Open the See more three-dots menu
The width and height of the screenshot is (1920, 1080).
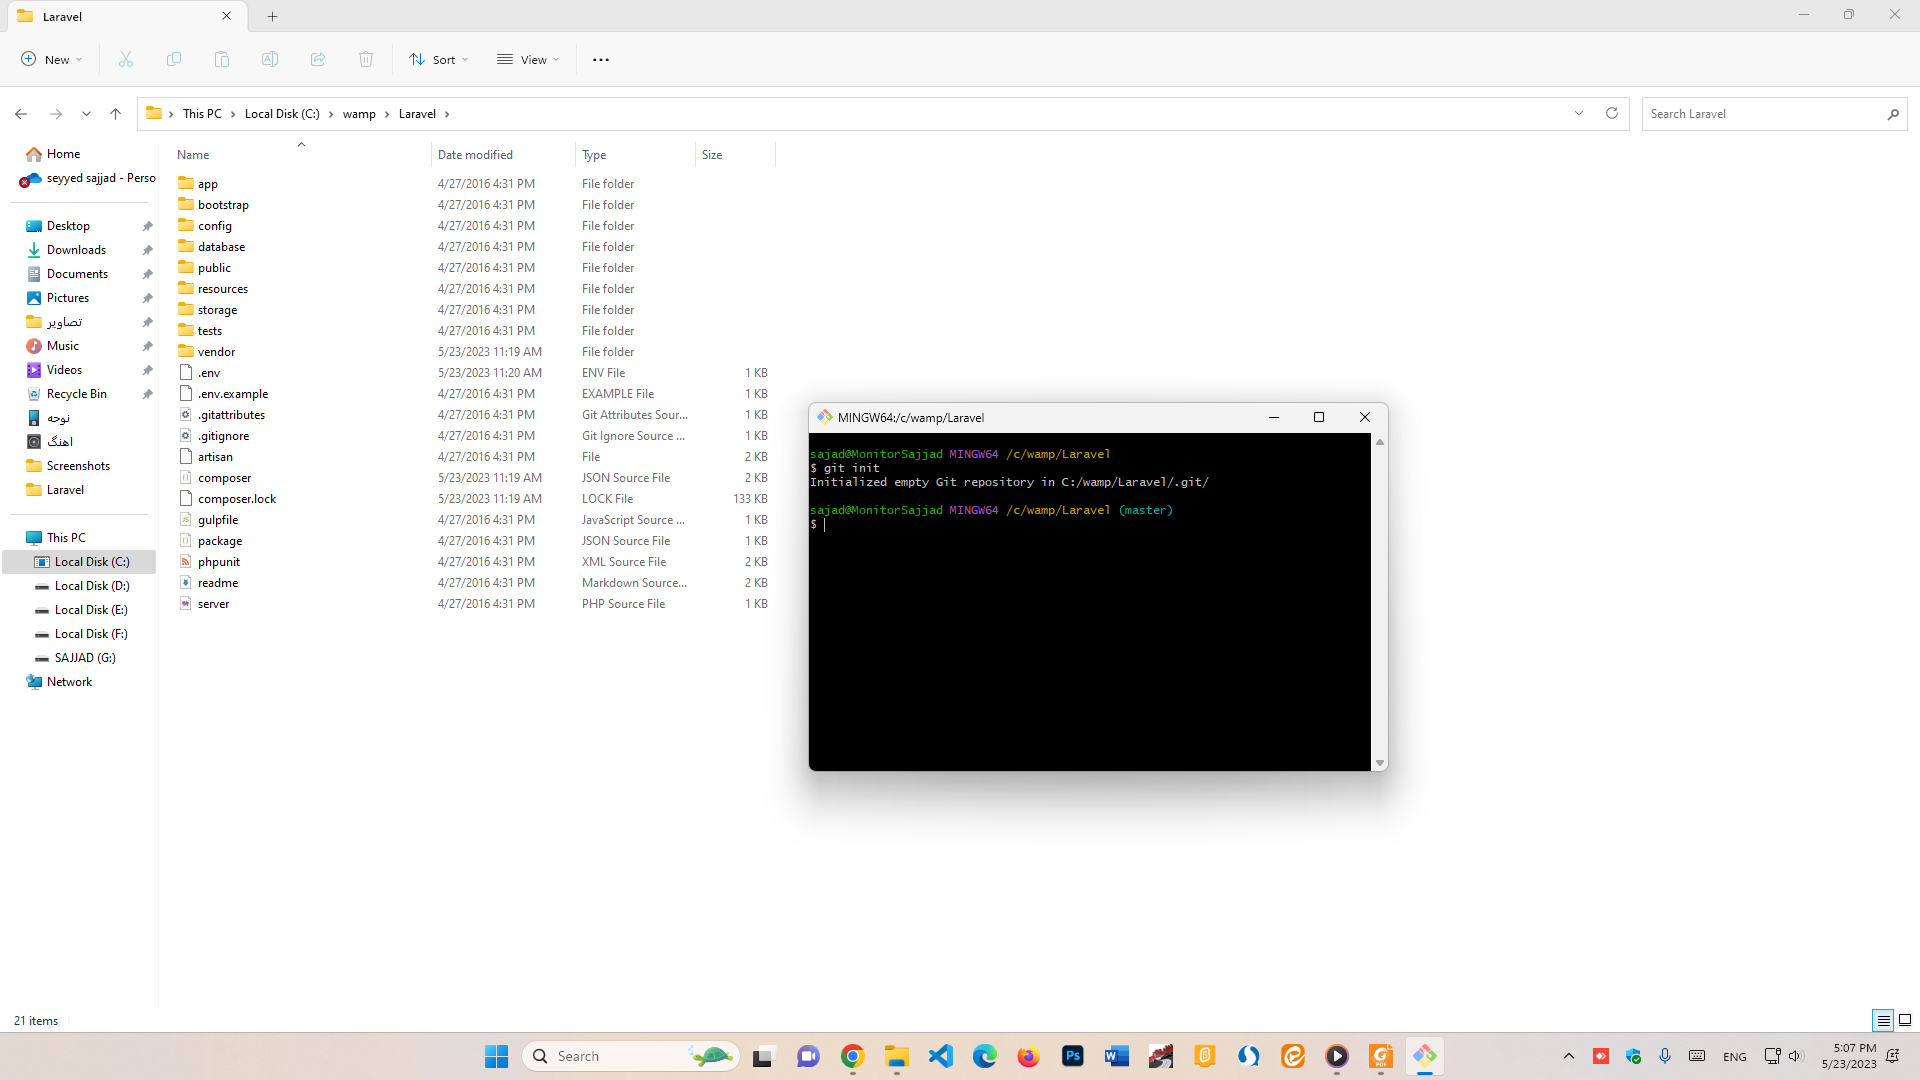(601, 60)
